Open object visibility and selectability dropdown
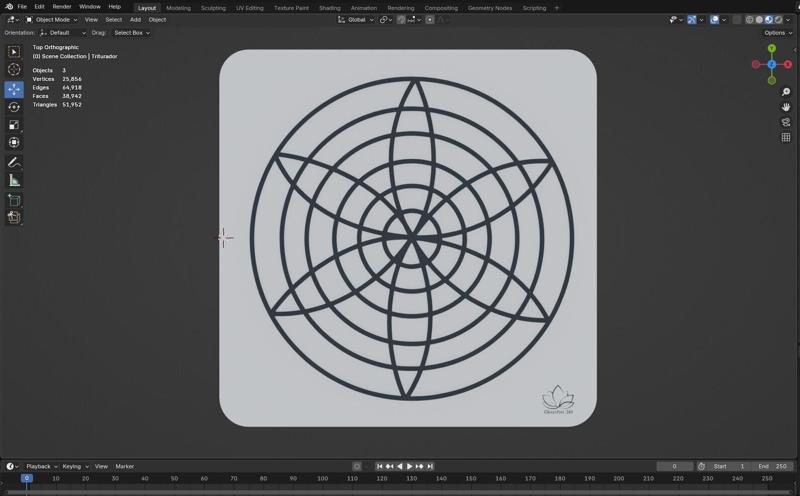Viewport: 800px width, 496px height. [676, 20]
